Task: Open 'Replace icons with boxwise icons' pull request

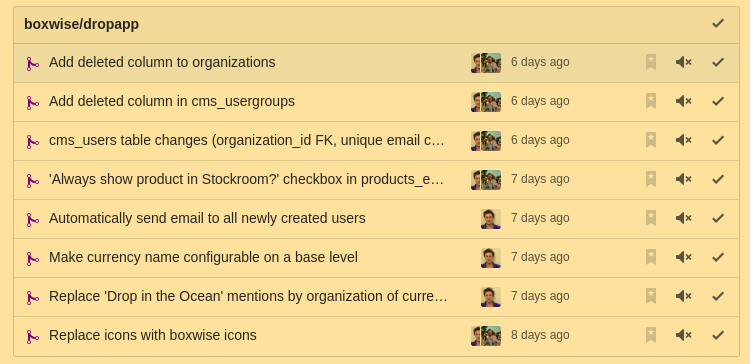Action: click(153, 335)
